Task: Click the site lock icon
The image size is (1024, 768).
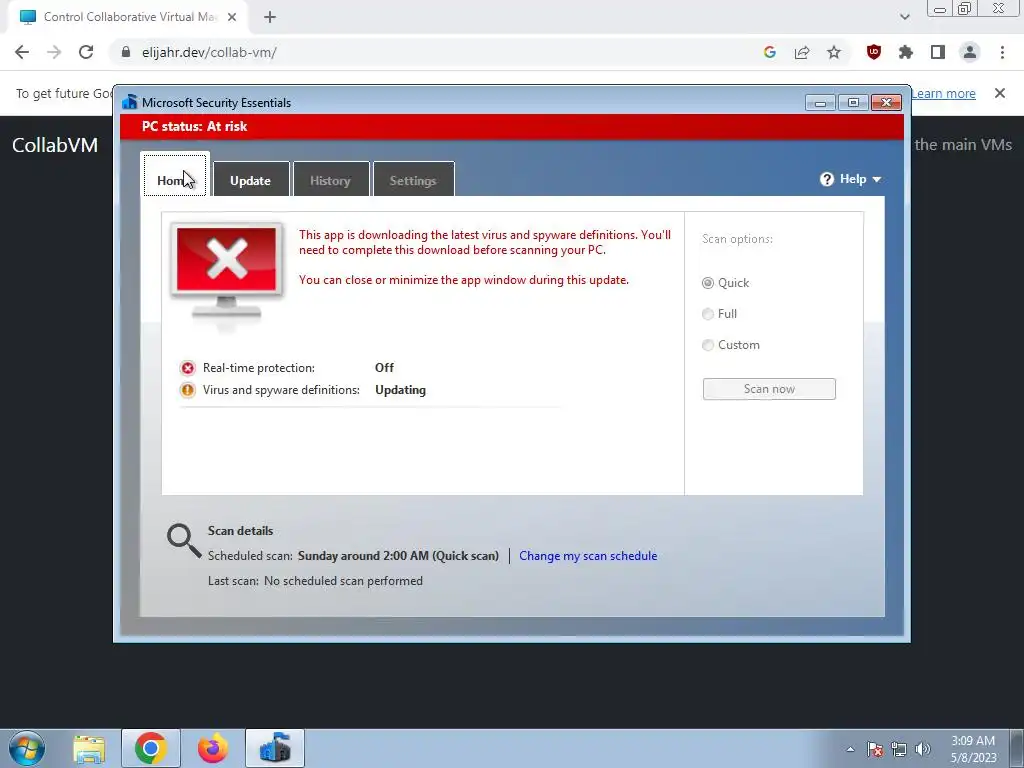Action: coord(126,52)
